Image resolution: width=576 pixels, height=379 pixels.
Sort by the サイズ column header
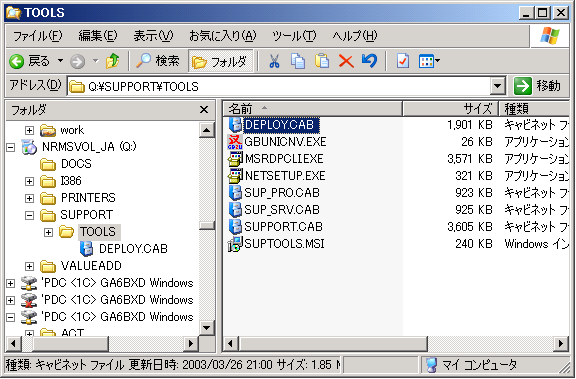point(450,109)
